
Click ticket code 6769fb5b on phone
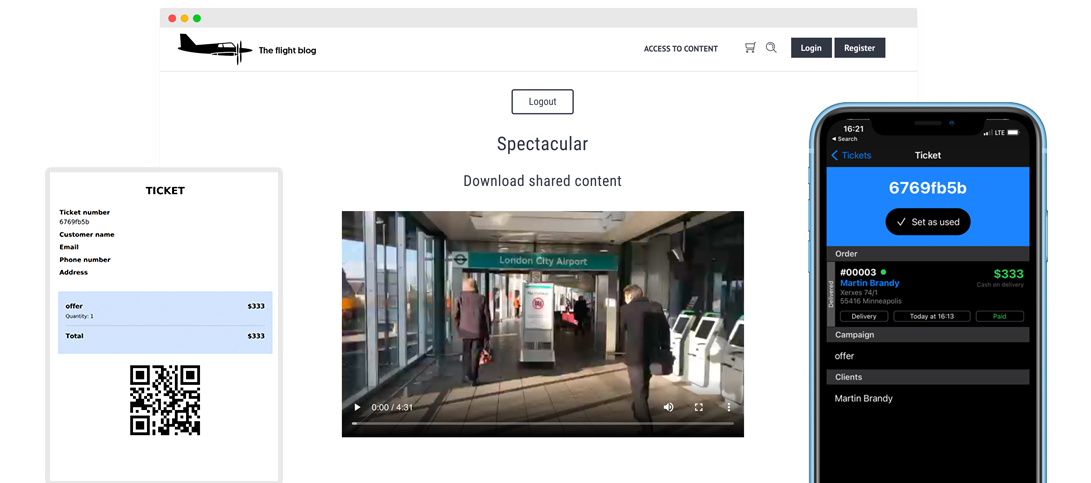(x=927, y=188)
